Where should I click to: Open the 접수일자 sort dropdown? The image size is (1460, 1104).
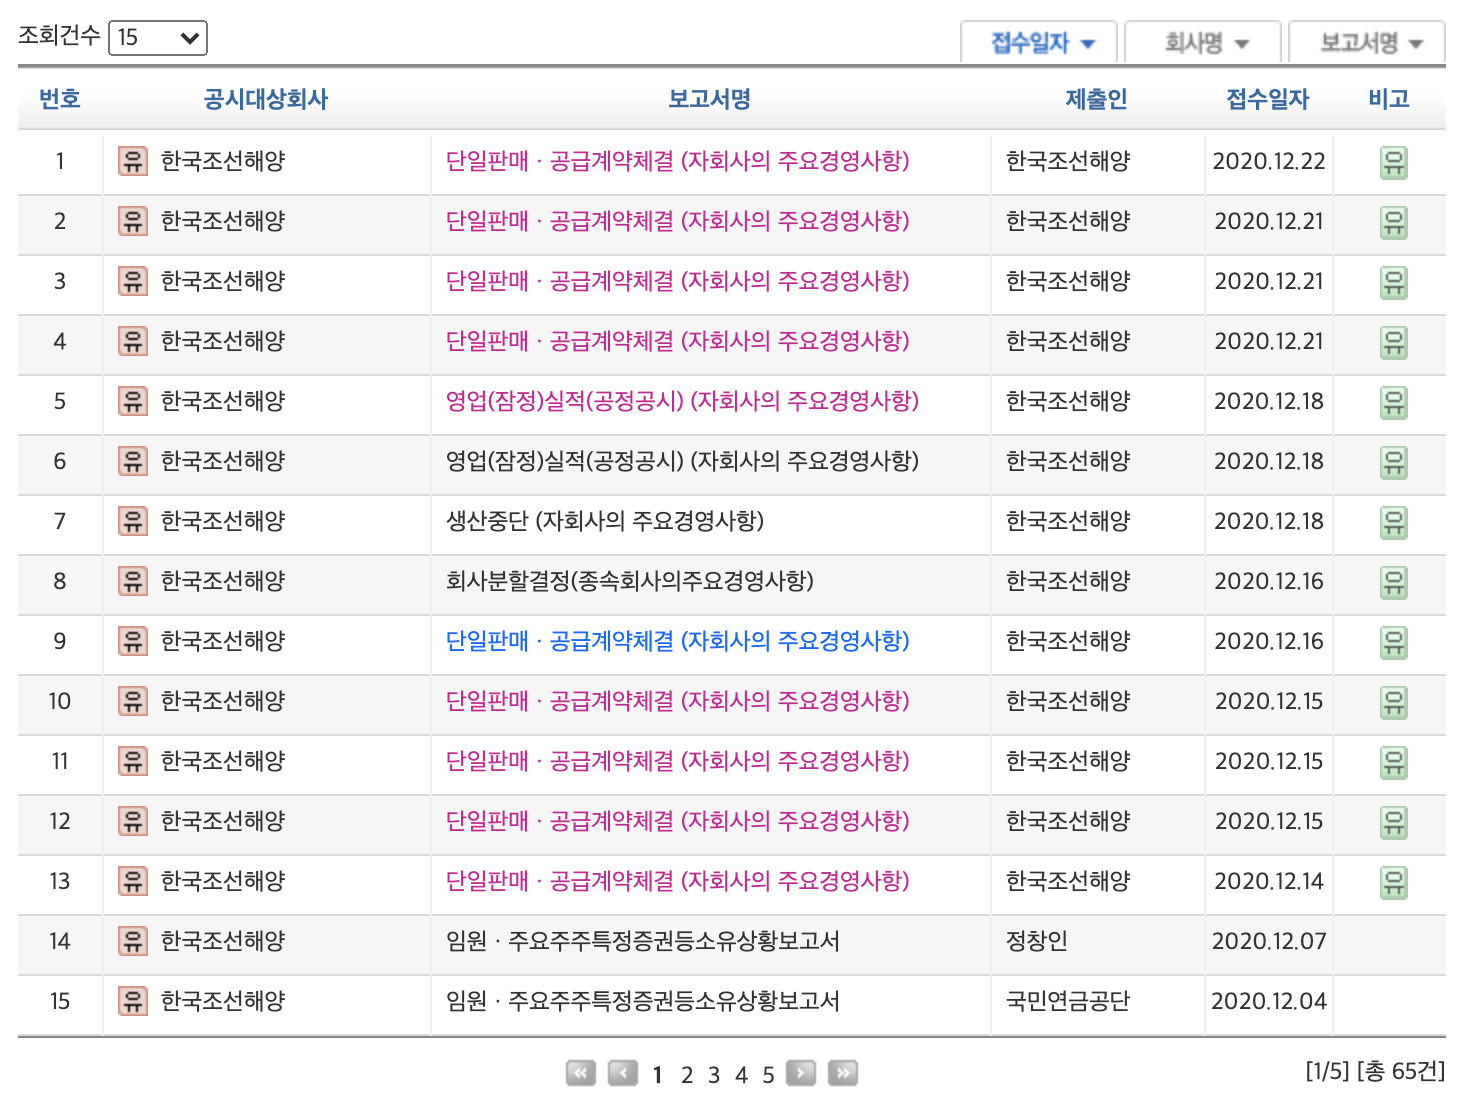[x=1038, y=42]
